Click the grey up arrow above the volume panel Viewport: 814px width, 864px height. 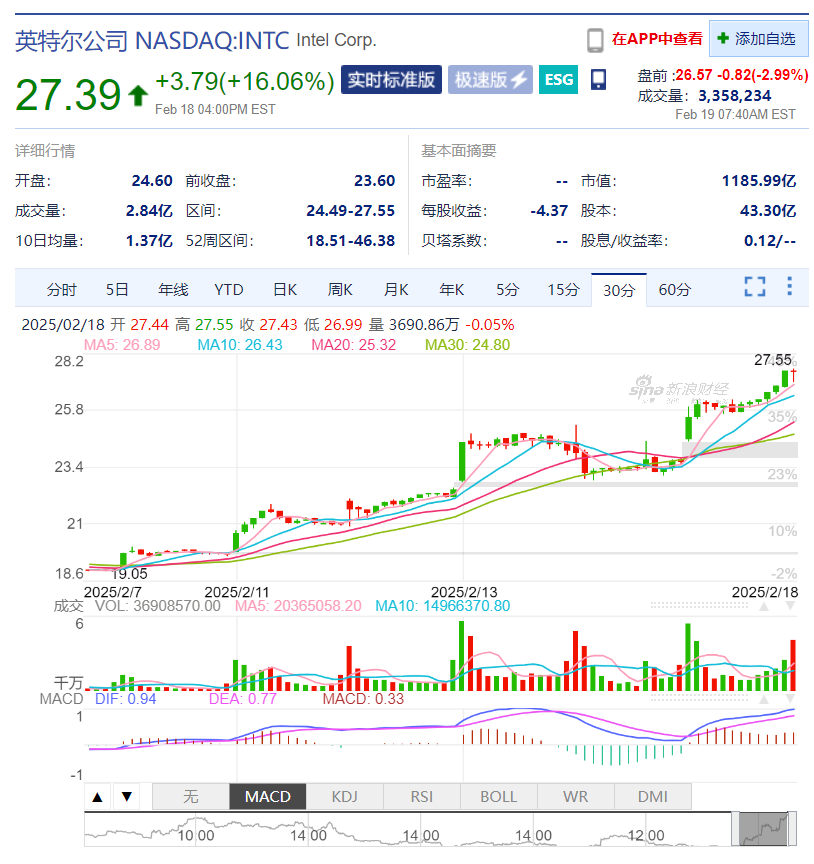764,607
